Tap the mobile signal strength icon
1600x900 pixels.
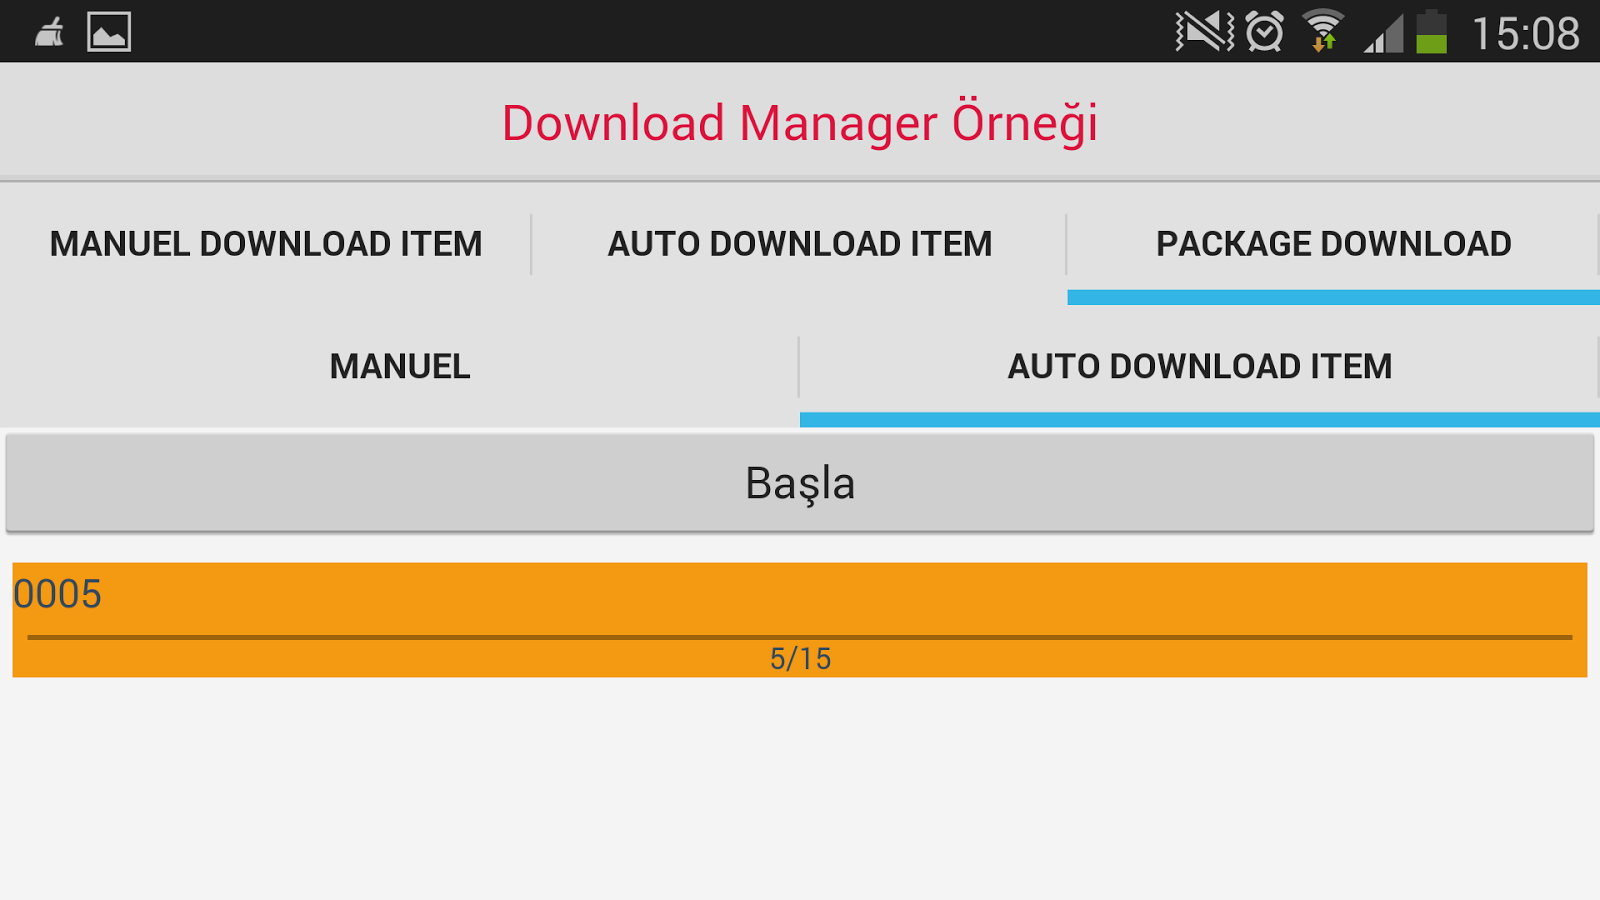pyautogui.click(x=1384, y=33)
